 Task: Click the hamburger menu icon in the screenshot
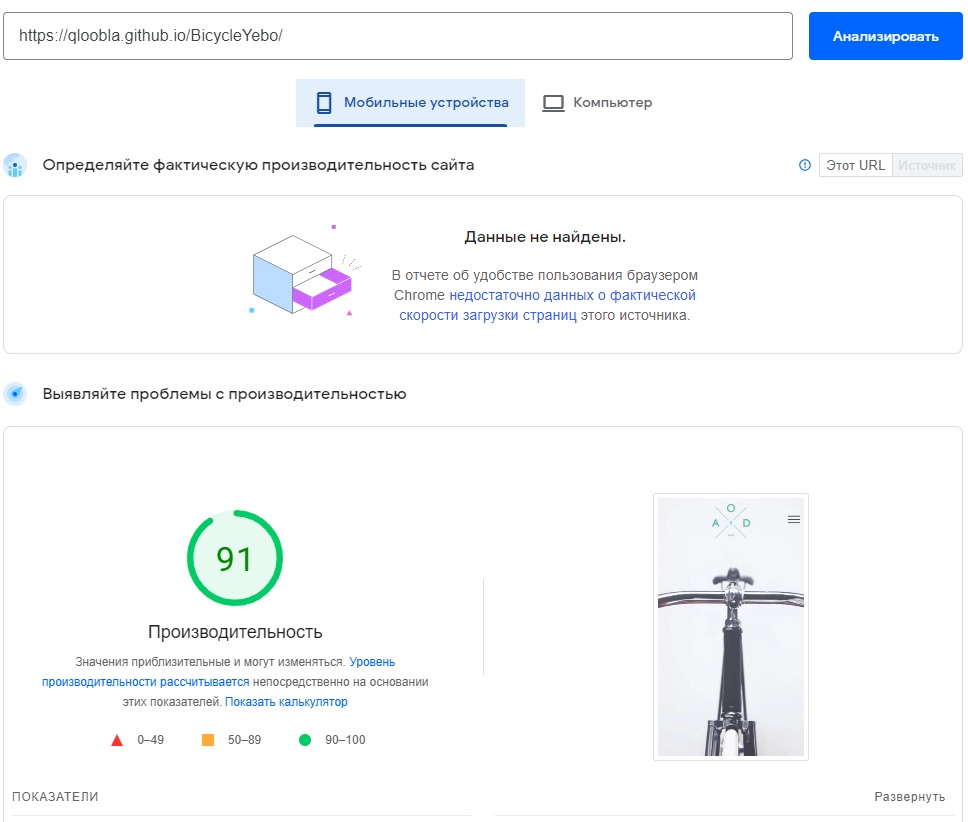click(x=794, y=520)
